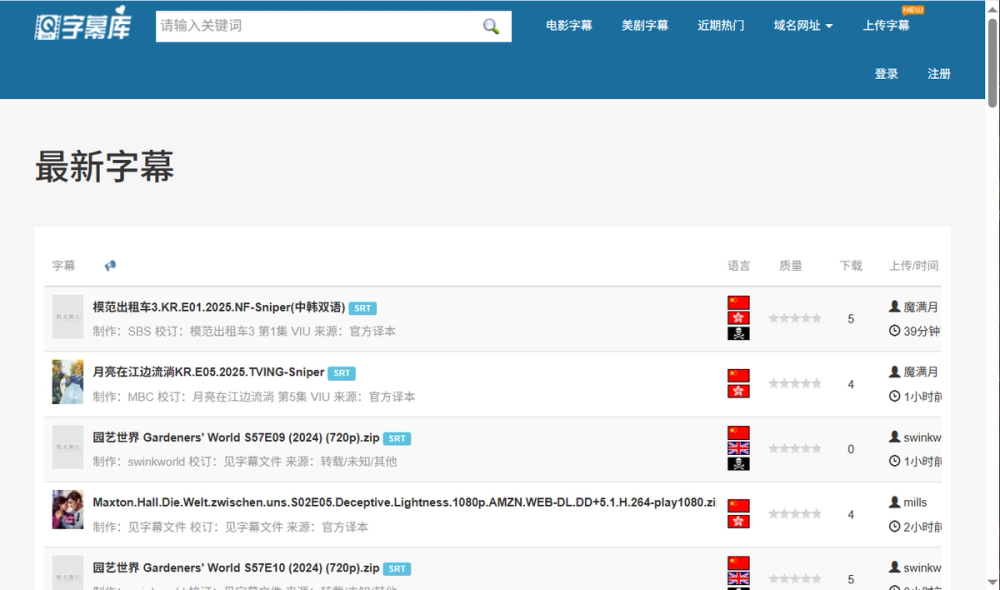Image resolution: width=1000 pixels, height=590 pixels.
Task: Click the Hong Kong flag in 模范出租车3 row
Action: point(739,318)
